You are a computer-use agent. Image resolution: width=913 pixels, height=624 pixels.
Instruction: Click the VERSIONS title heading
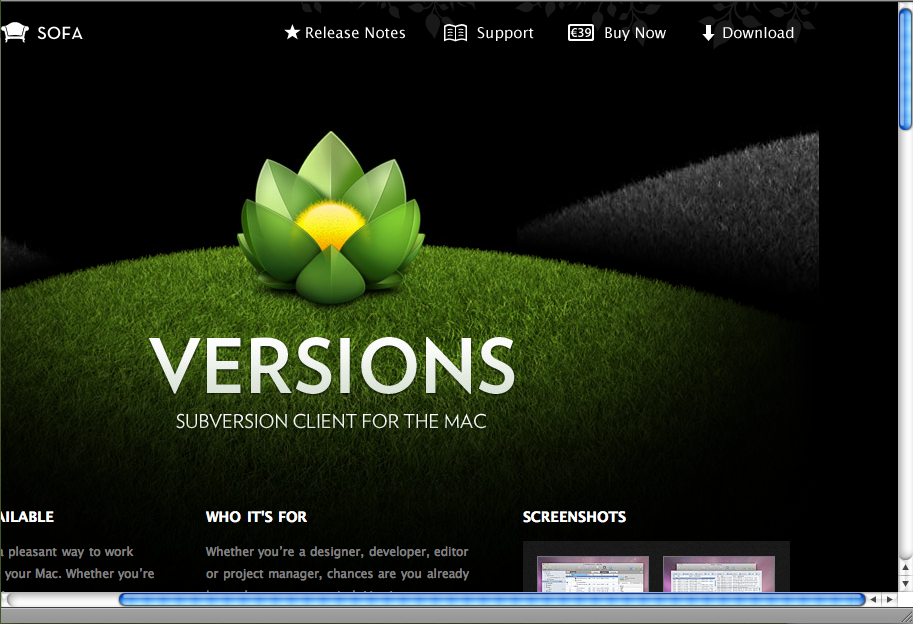(332, 366)
